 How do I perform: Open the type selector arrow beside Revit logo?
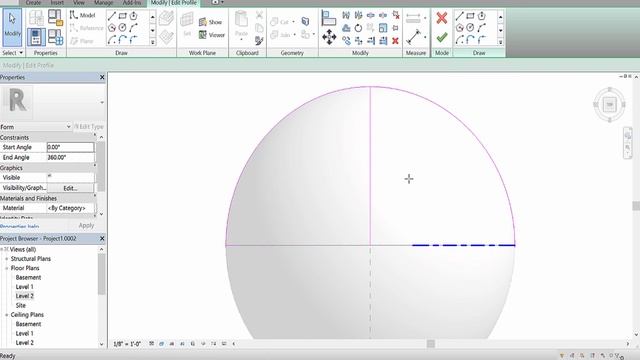pyautogui.click(x=102, y=102)
